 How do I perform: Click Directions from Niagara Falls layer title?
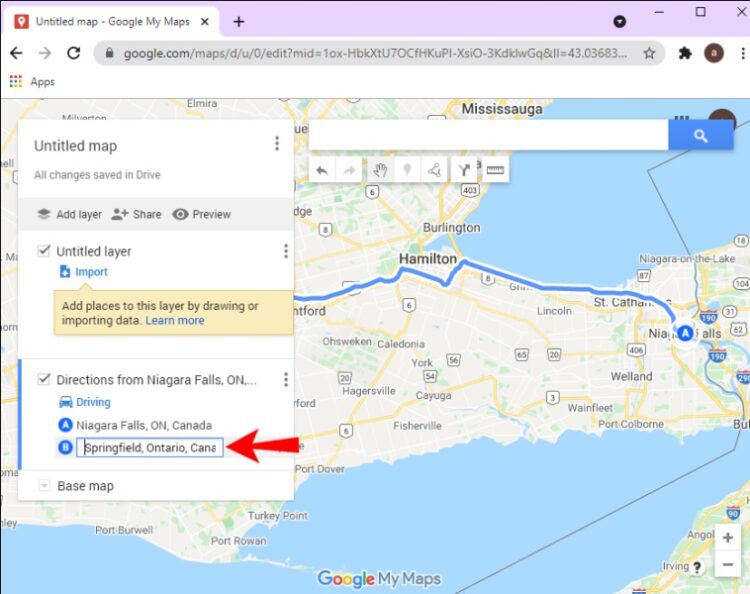click(x=156, y=380)
